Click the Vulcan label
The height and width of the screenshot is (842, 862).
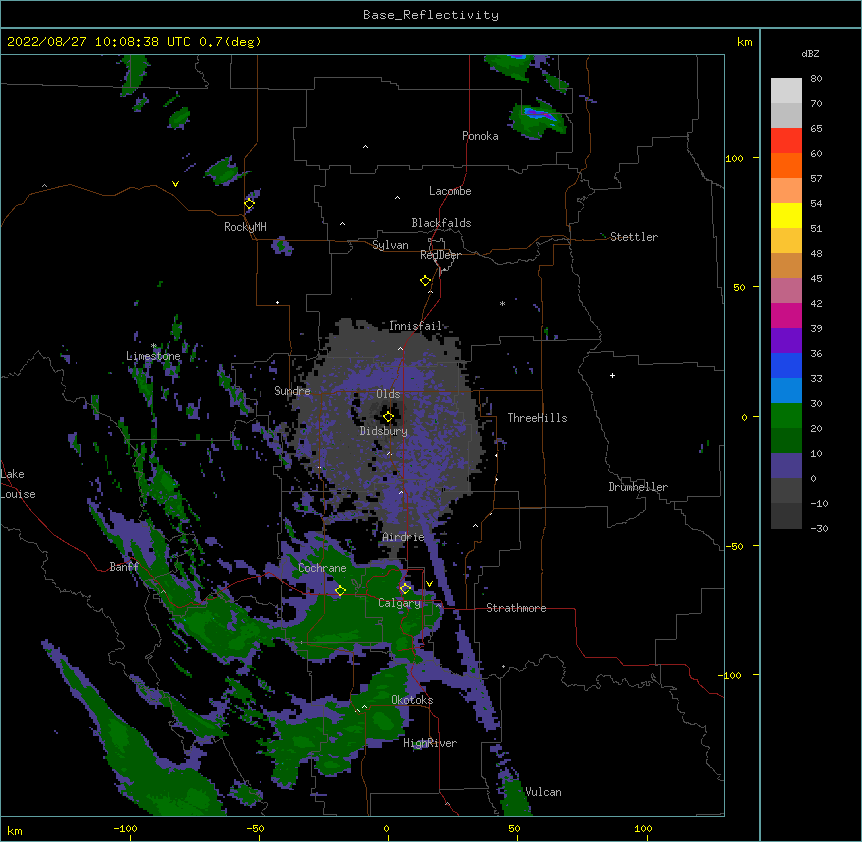point(543,792)
